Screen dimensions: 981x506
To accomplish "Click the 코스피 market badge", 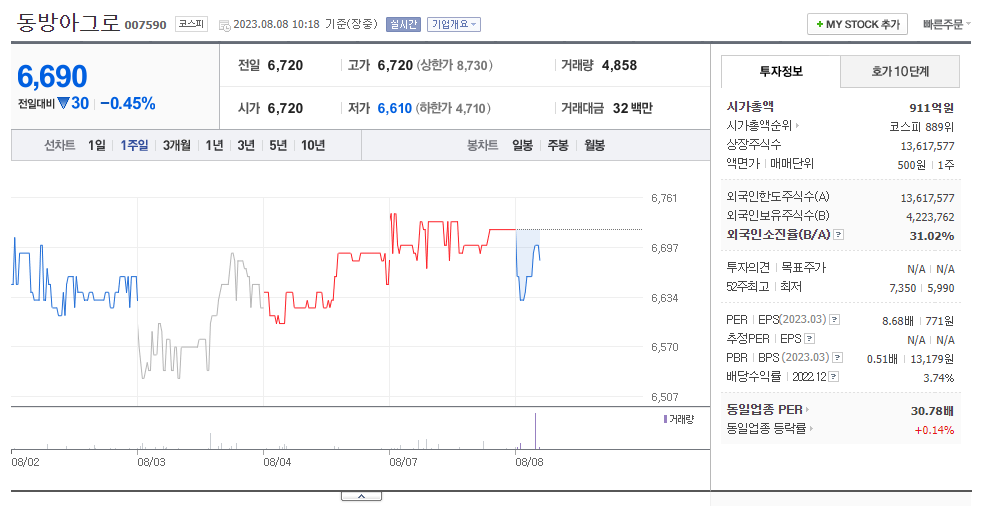I will click(x=191, y=24).
